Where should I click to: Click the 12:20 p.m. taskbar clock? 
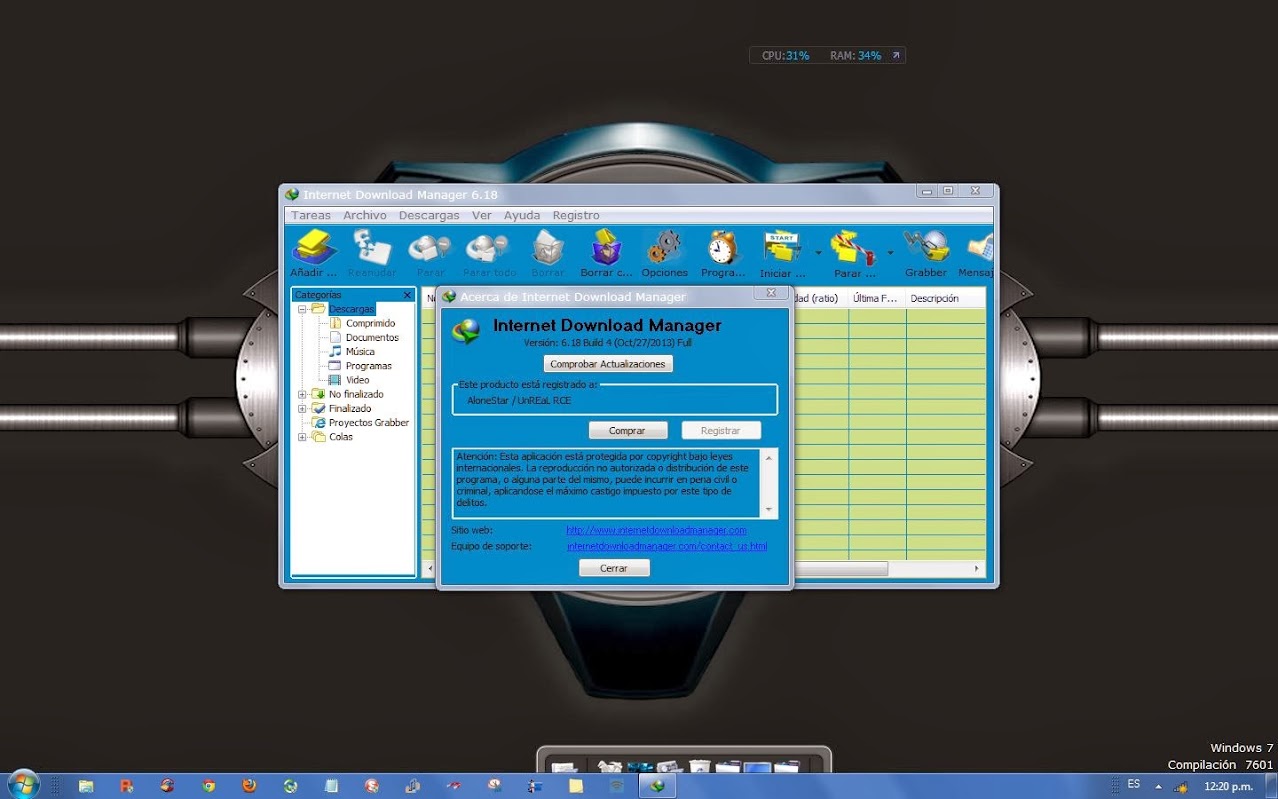(1228, 786)
